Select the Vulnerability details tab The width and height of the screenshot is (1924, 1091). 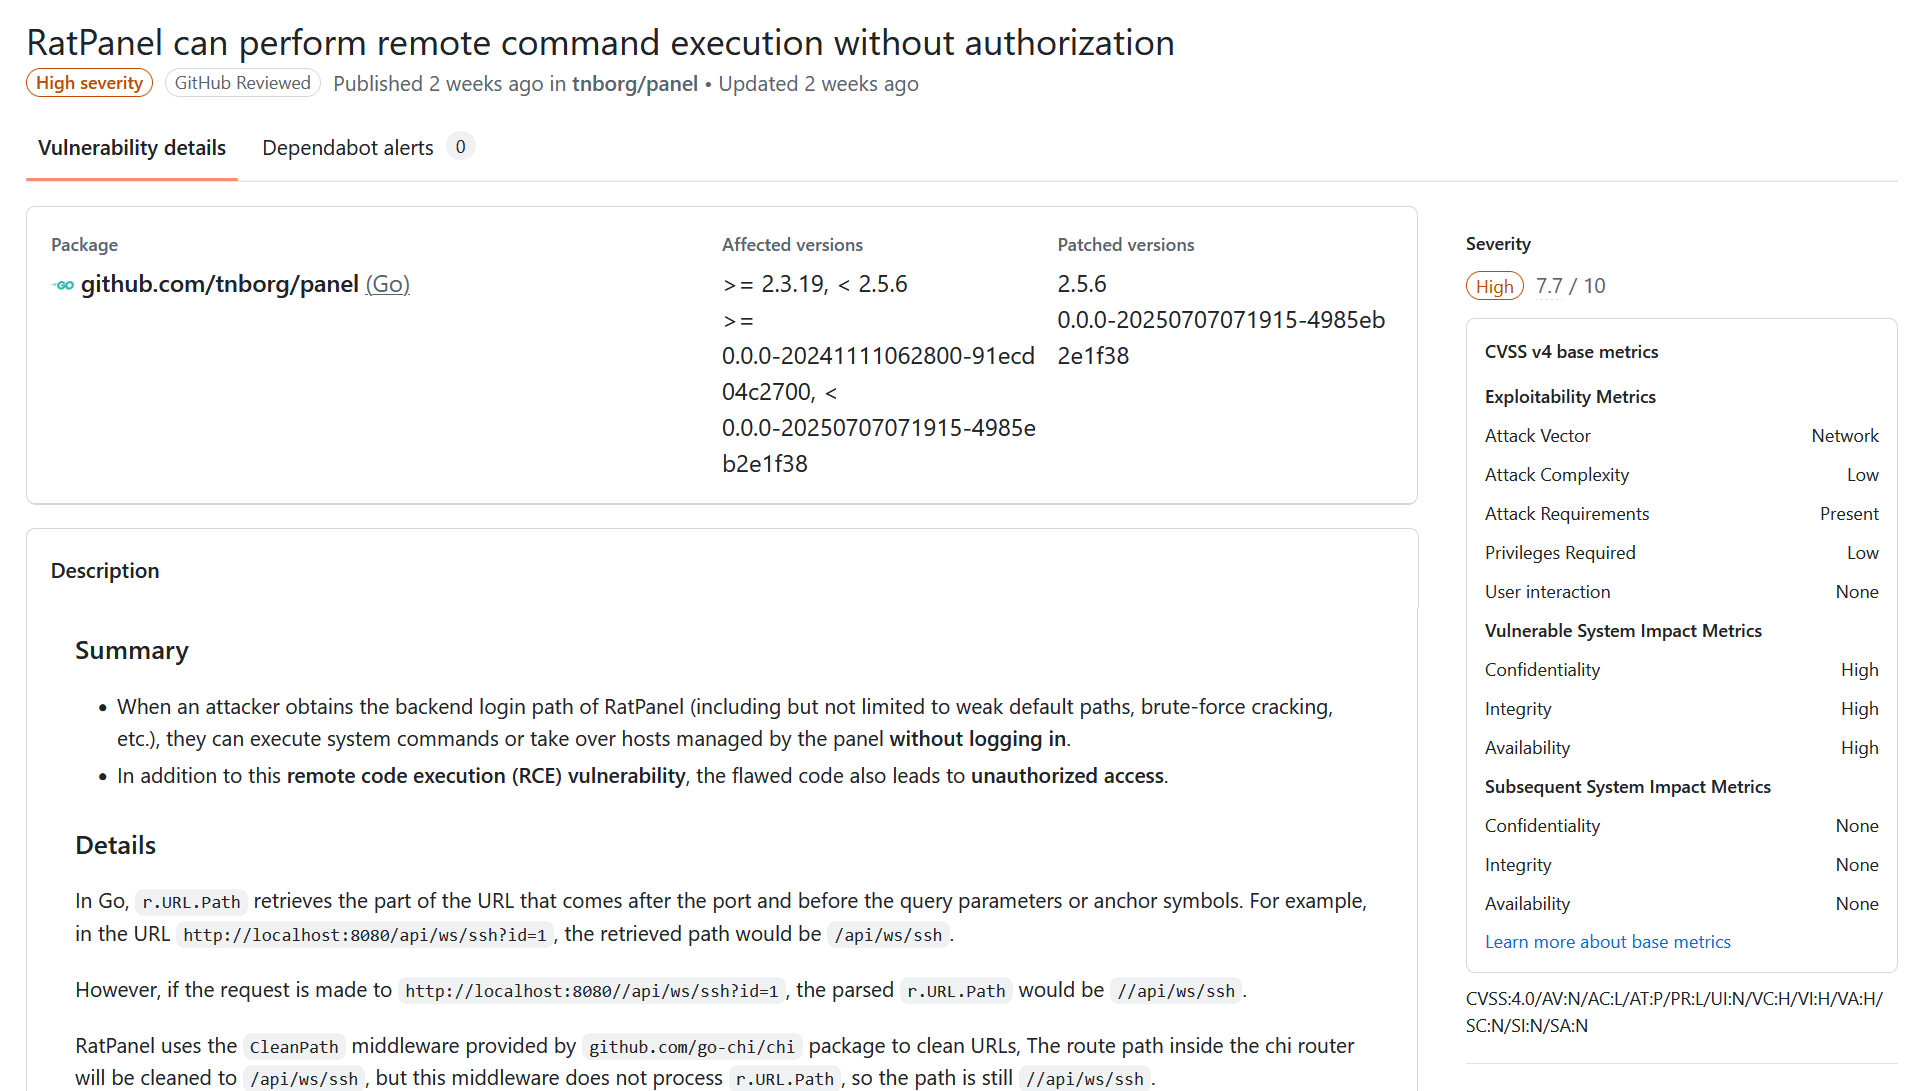132,148
